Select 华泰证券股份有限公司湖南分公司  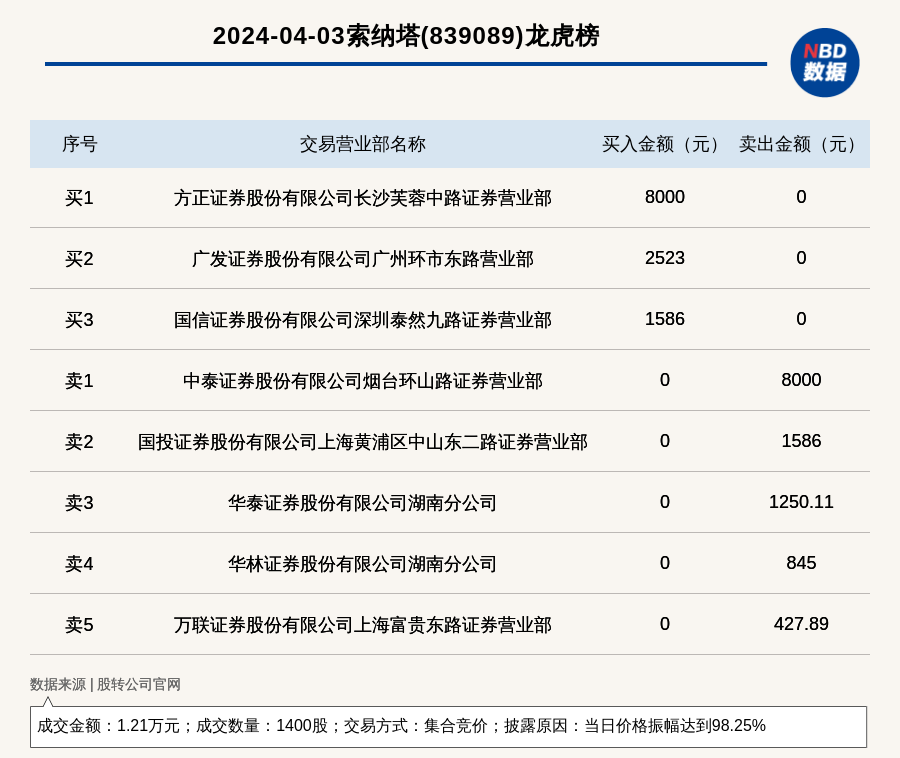click(x=363, y=503)
